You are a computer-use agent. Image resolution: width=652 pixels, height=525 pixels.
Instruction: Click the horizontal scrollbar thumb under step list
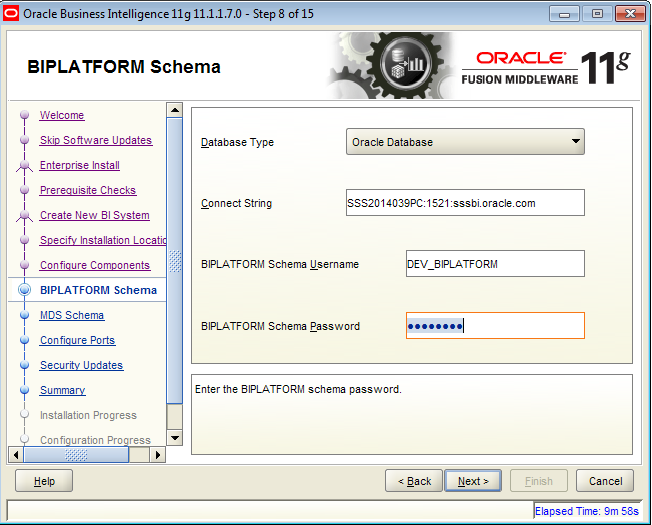pyautogui.click(x=77, y=455)
